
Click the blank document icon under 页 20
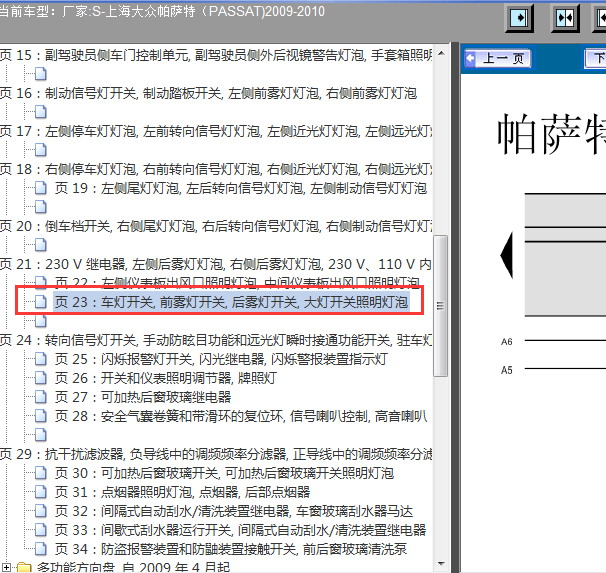point(40,245)
